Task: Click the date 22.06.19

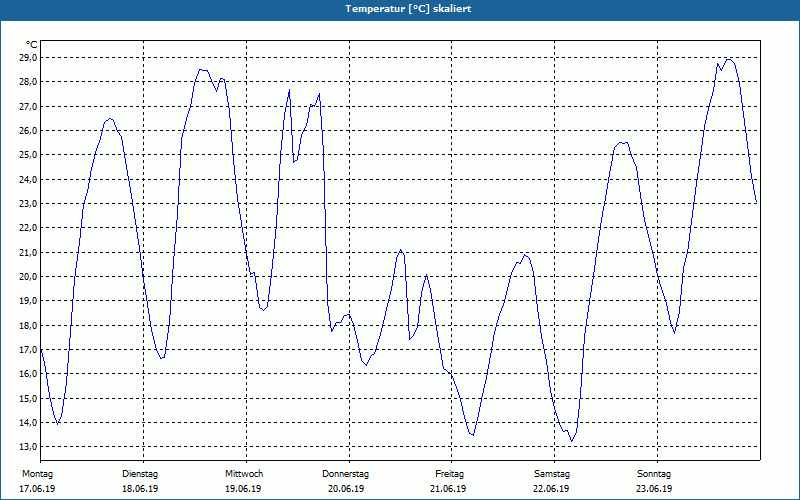Action: (x=551, y=489)
